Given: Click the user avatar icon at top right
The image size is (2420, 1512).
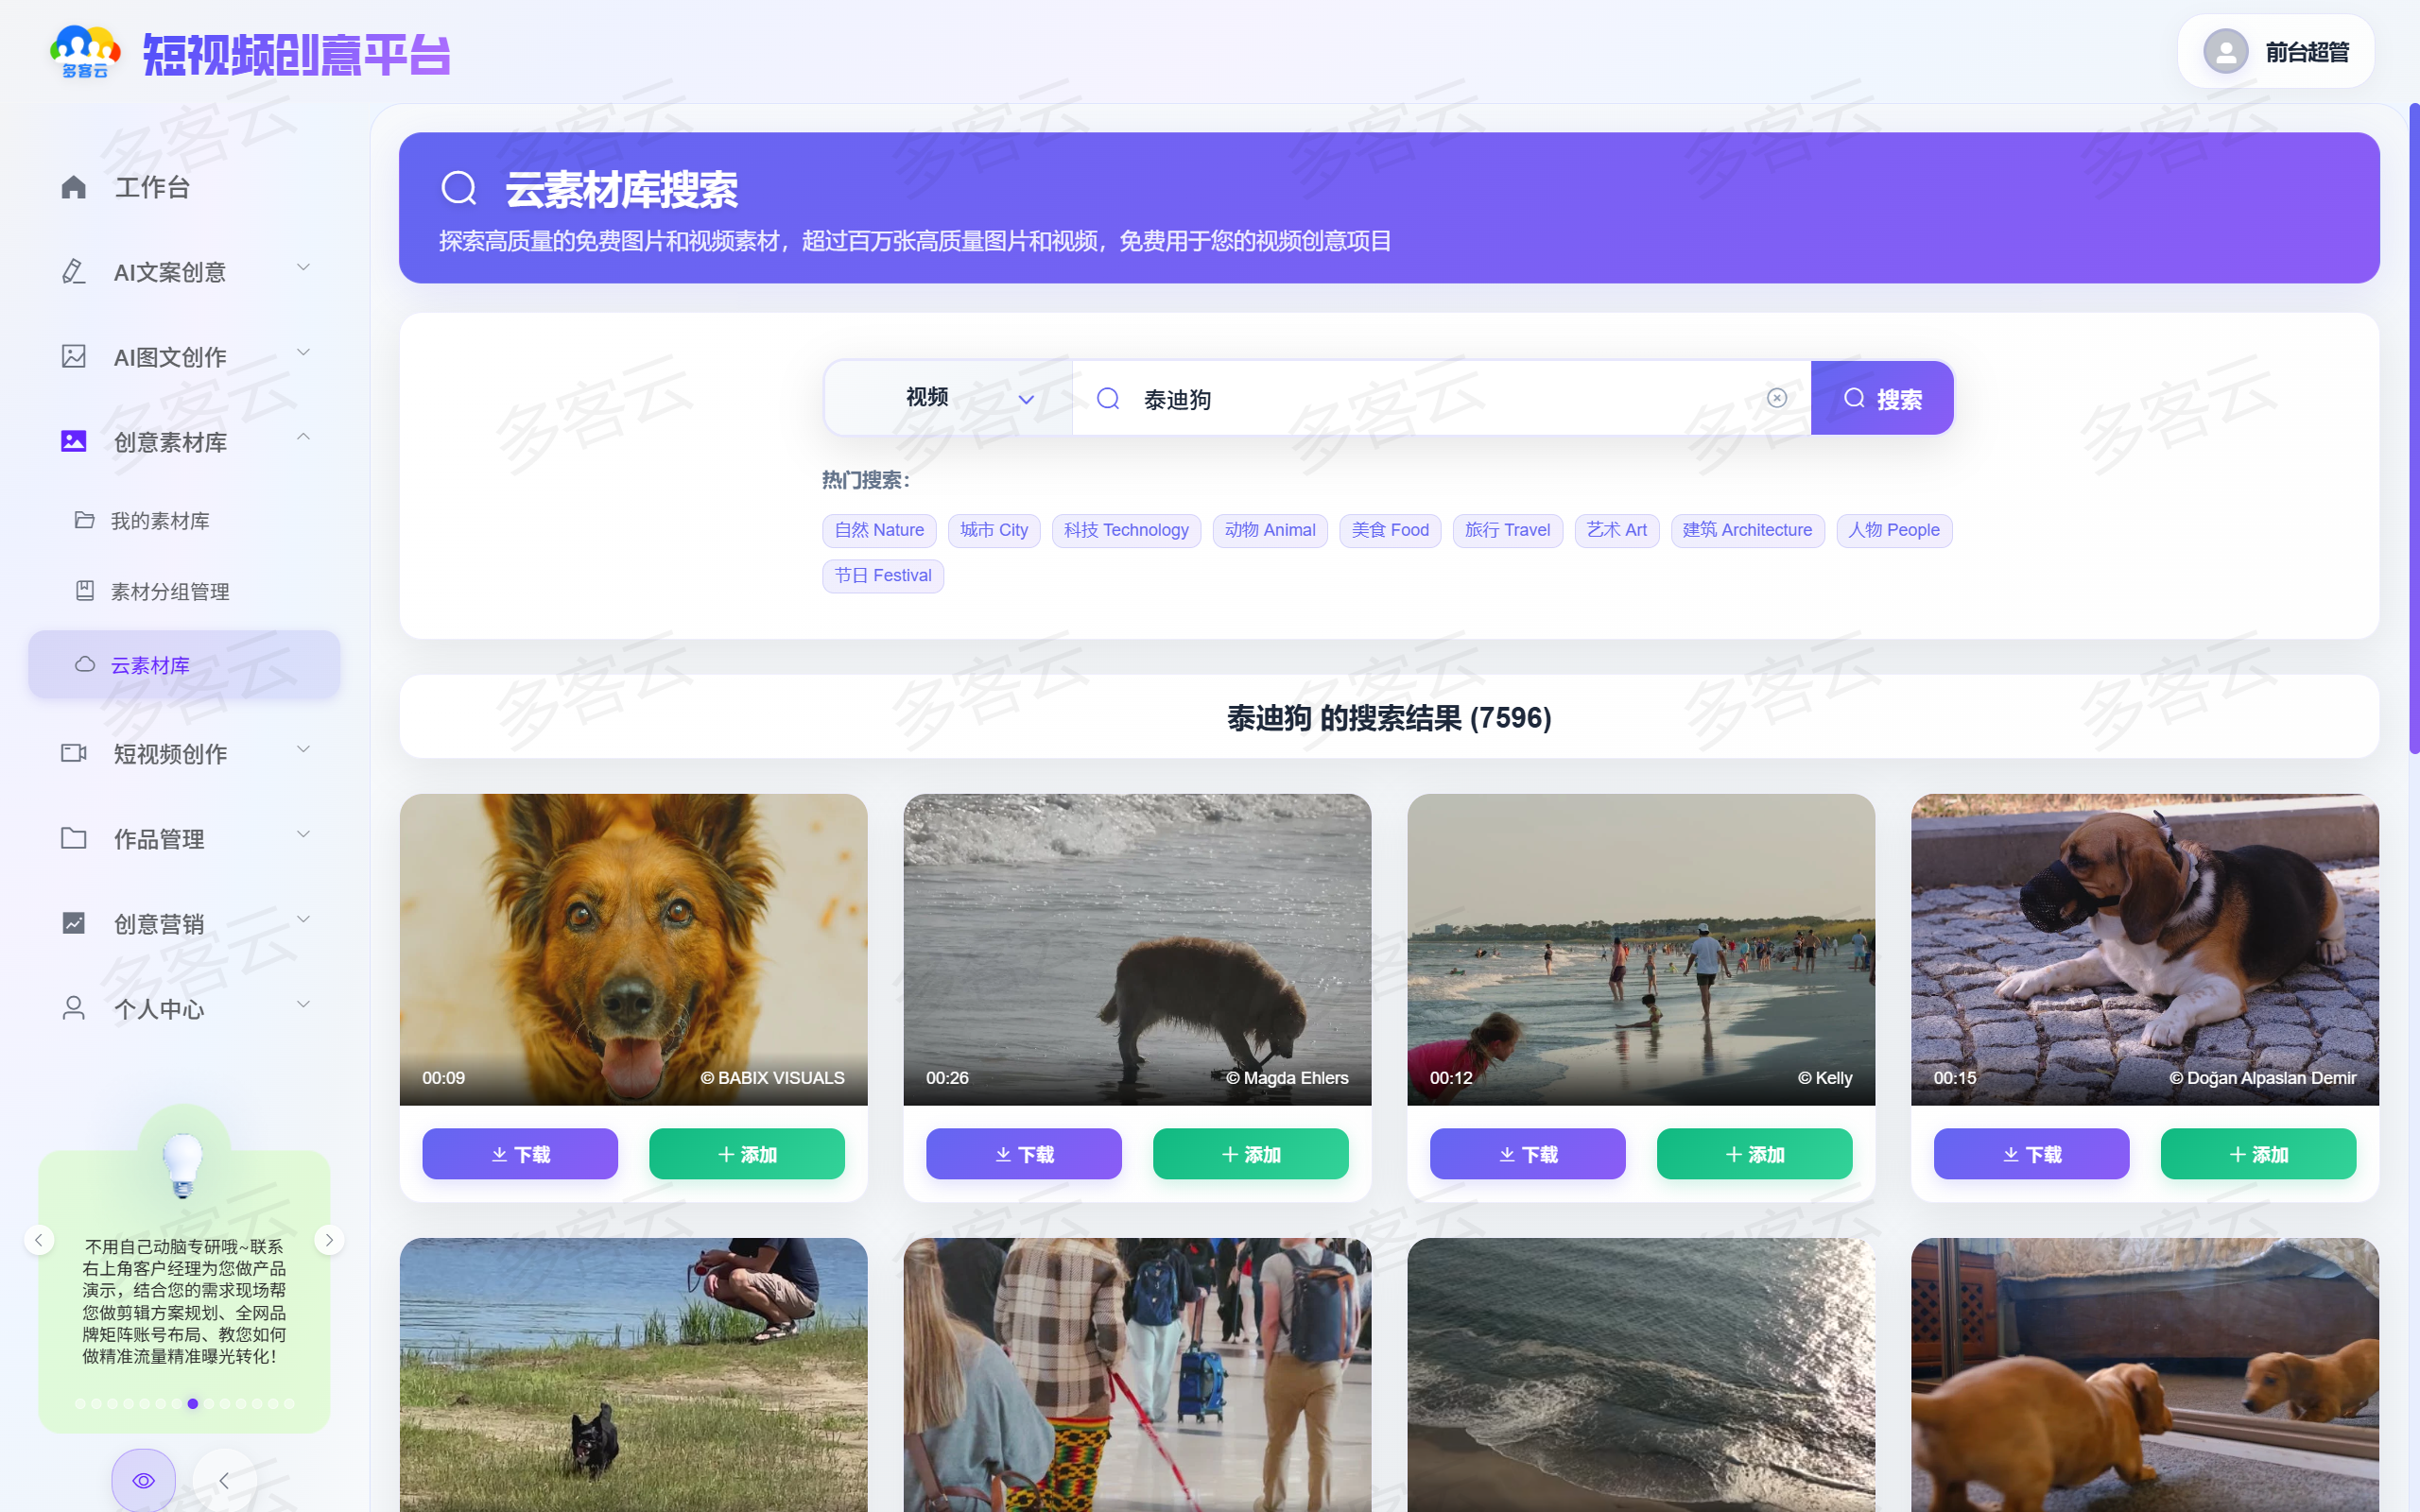Looking at the screenshot, I should (2225, 52).
